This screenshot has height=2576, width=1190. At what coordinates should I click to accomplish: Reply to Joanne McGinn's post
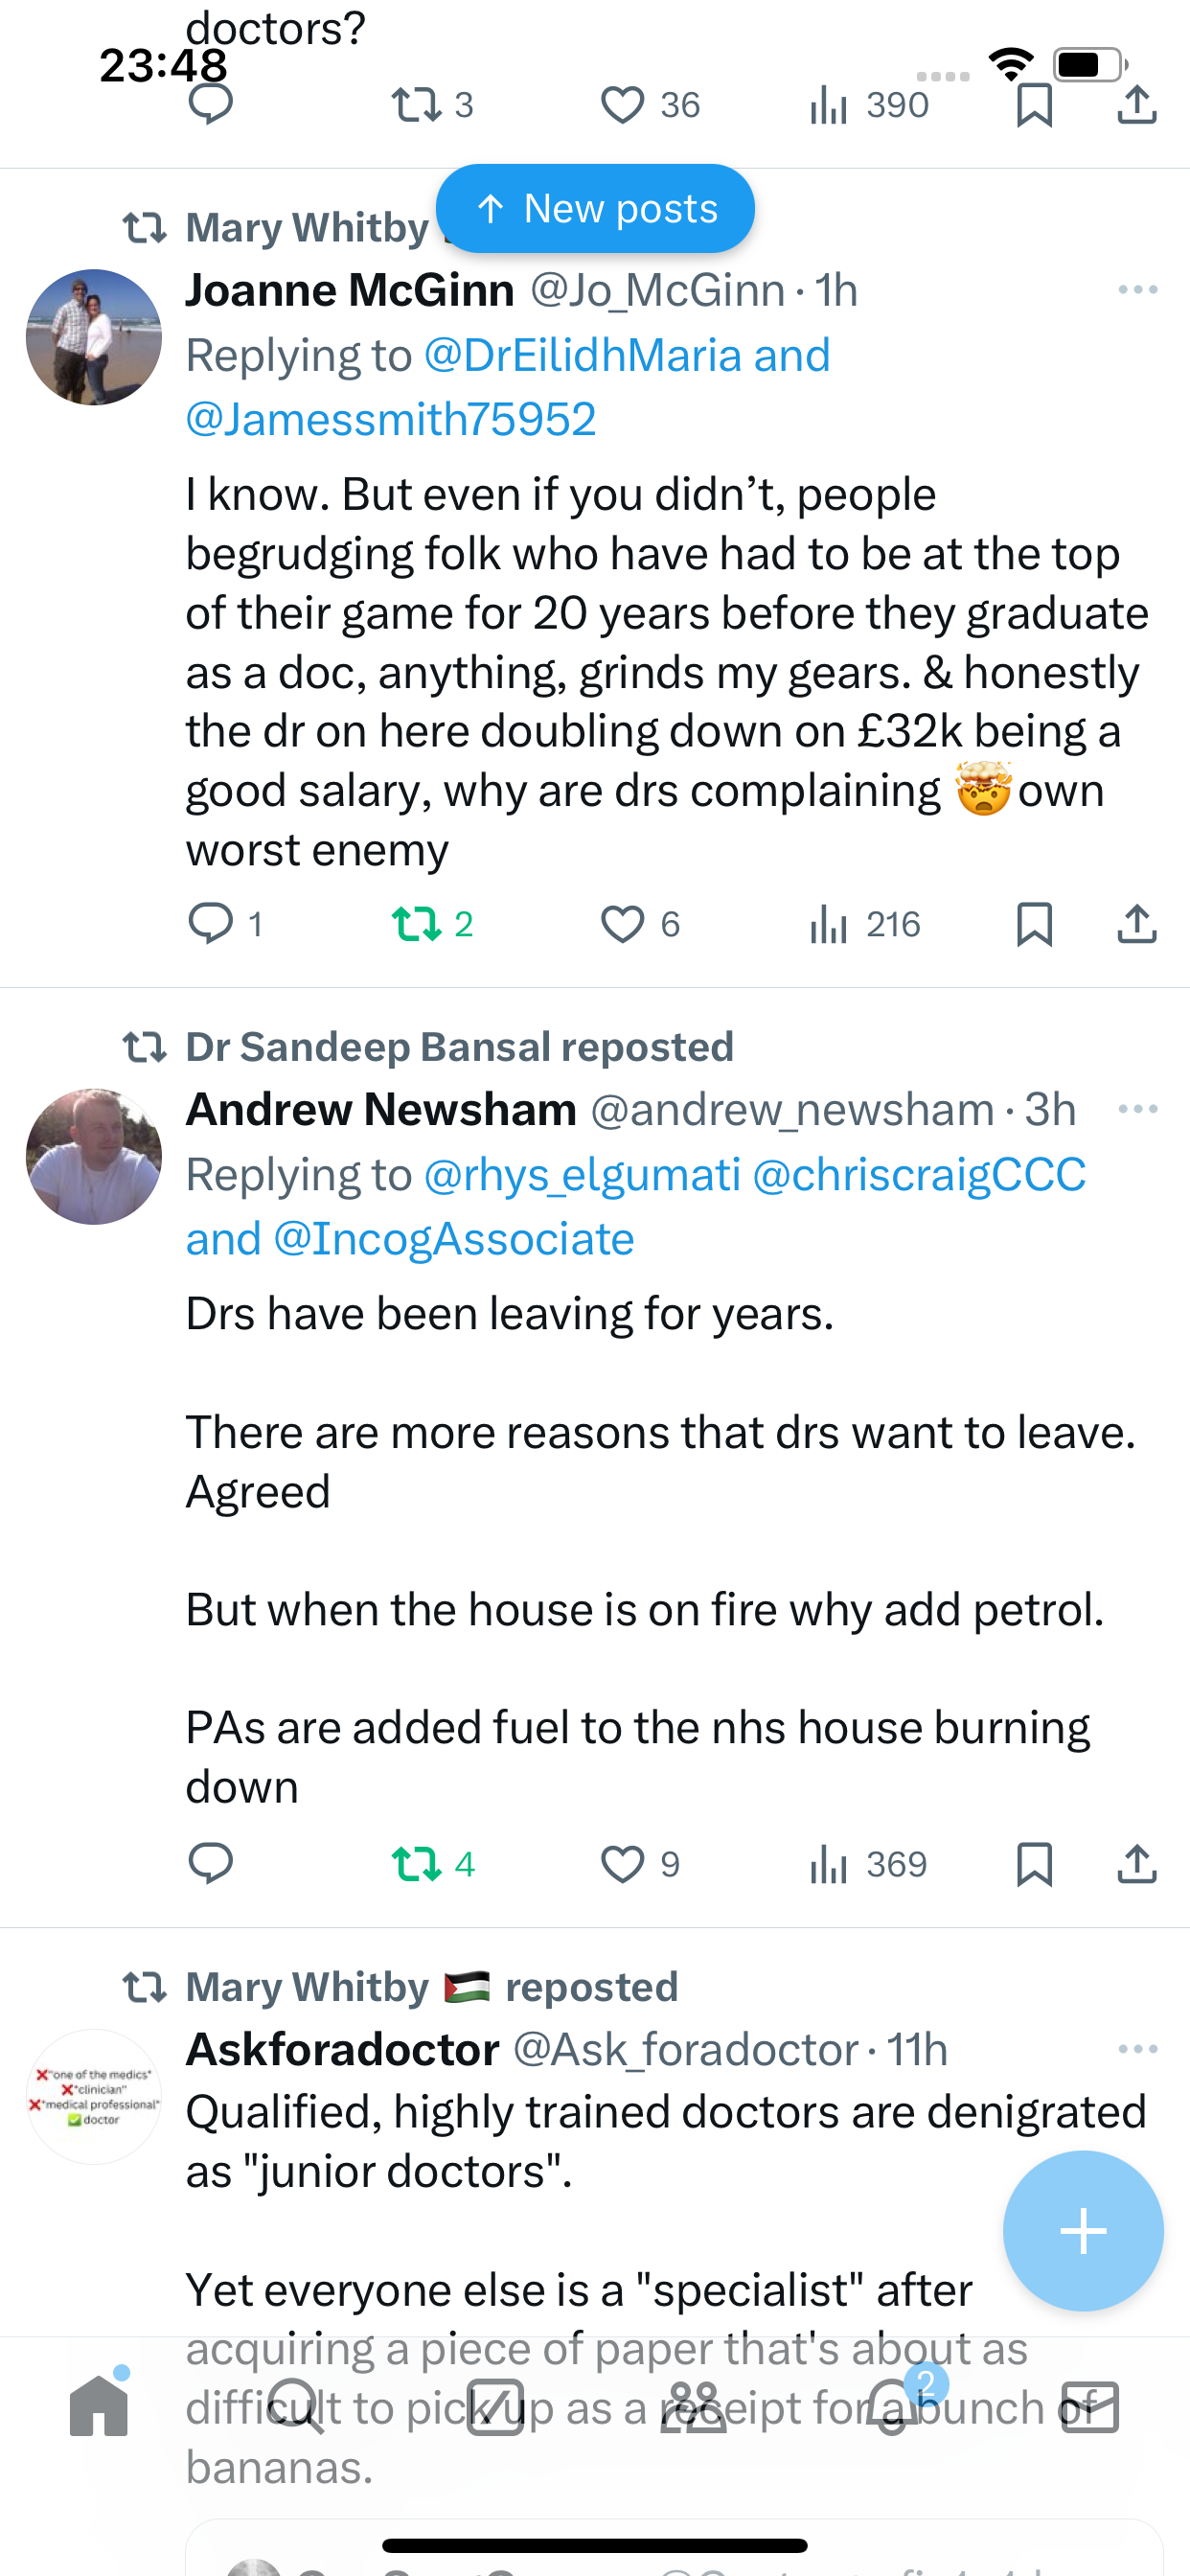point(211,923)
